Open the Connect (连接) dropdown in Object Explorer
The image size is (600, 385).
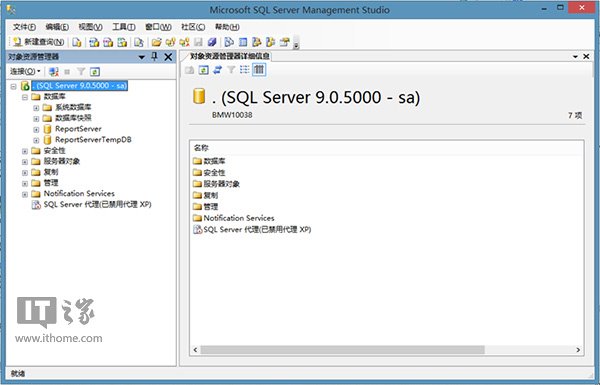point(25,72)
